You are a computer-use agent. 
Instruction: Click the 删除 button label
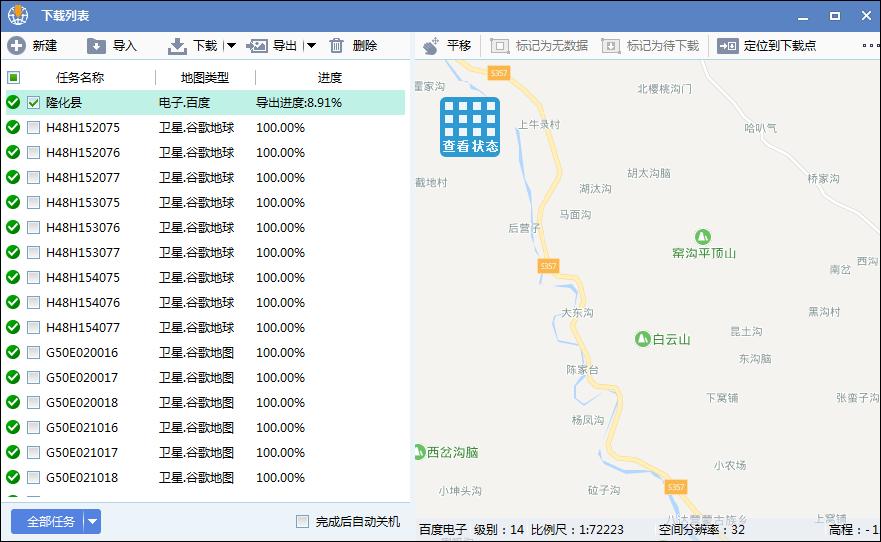[365, 45]
